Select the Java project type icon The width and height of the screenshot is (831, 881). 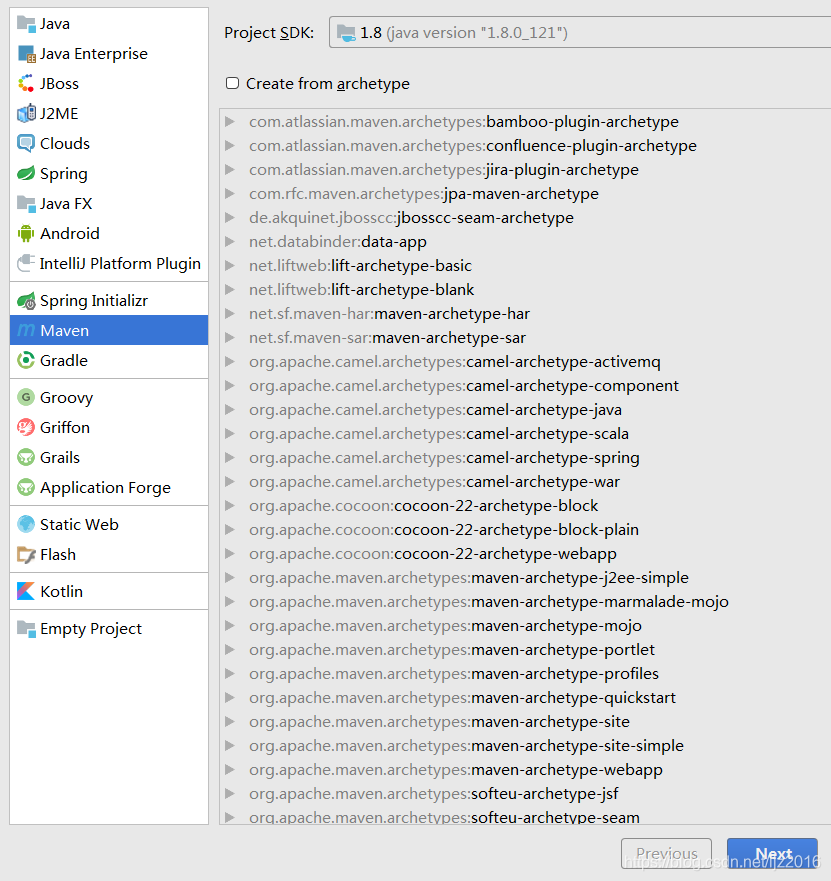point(26,24)
